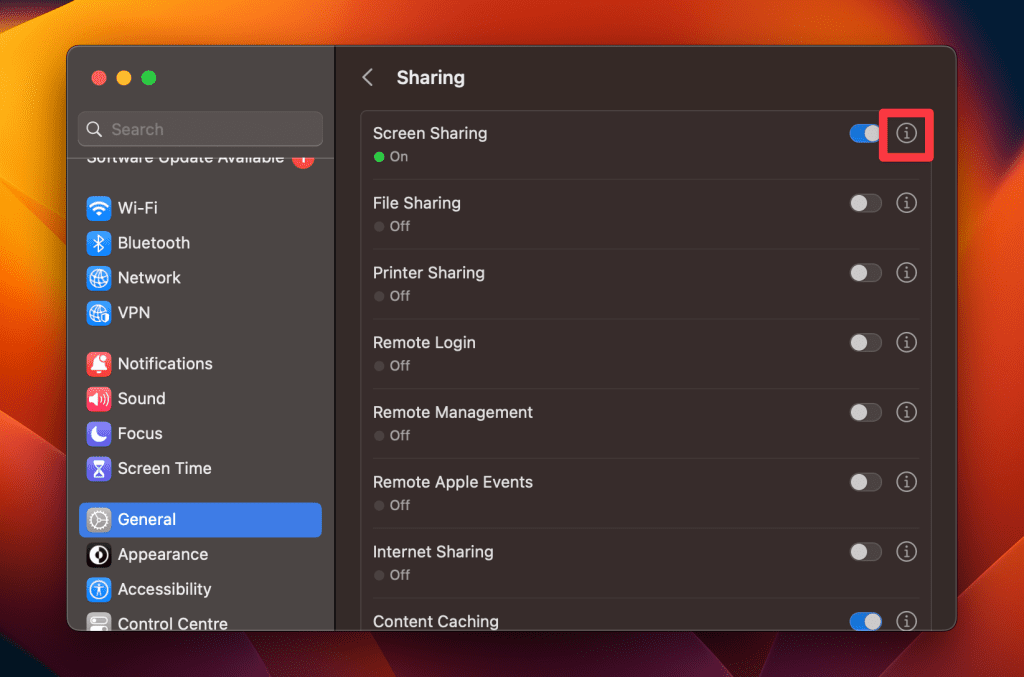Click the Wi-Fi icon in sidebar
Image resolution: width=1024 pixels, height=677 pixels.
click(x=99, y=208)
